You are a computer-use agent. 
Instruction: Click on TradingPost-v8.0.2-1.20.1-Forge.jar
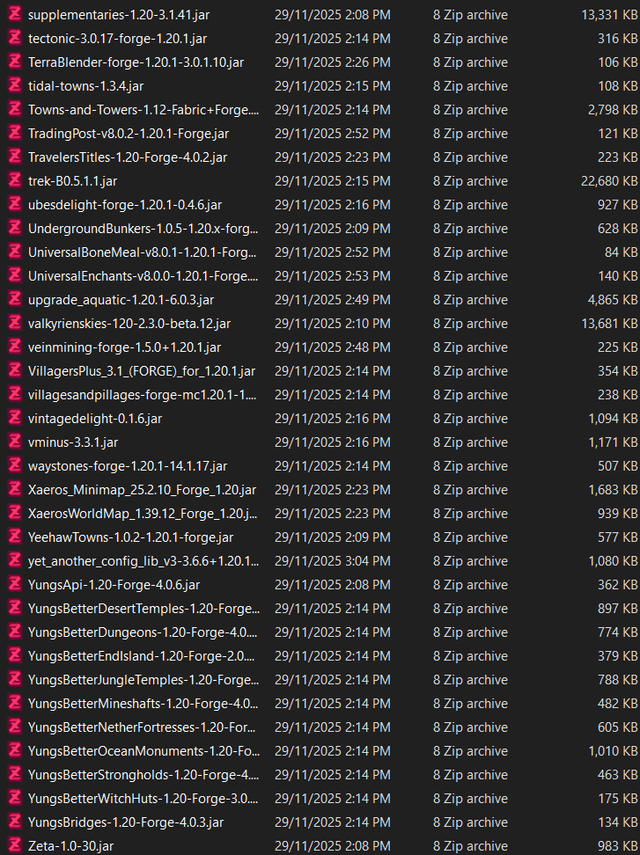pos(128,133)
